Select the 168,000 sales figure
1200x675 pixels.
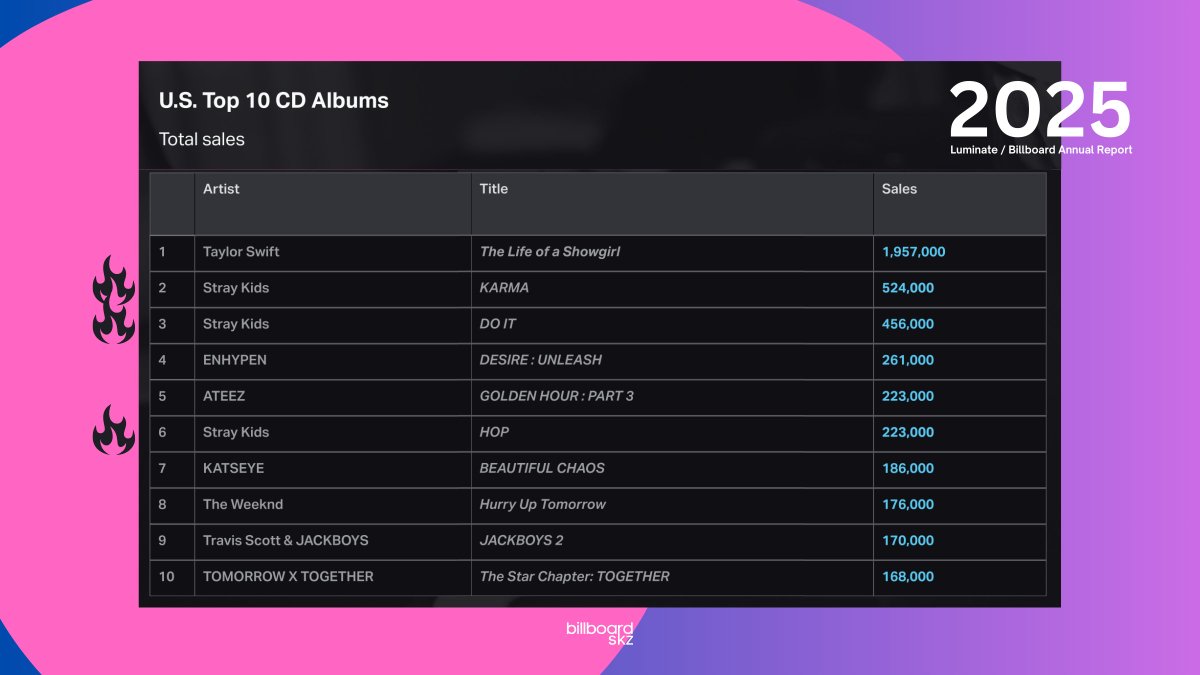(908, 576)
